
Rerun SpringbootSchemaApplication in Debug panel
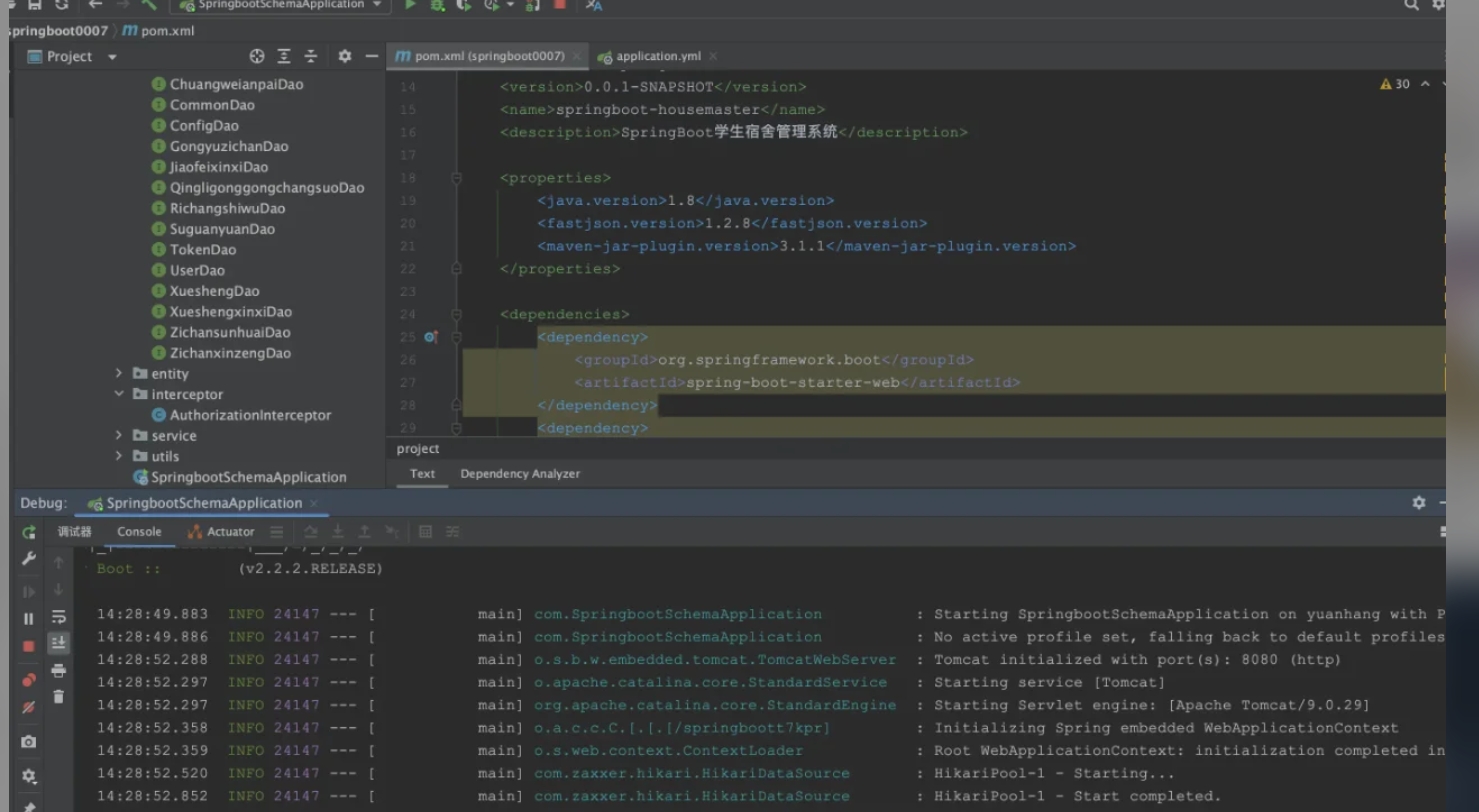pyautogui.click(x=29, y=532)
